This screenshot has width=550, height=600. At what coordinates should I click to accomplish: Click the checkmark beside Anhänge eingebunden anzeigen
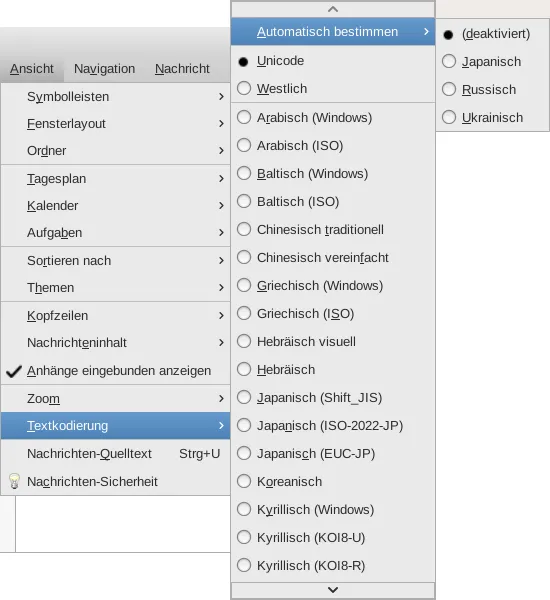pyautogui.click(x=14, y=371)
